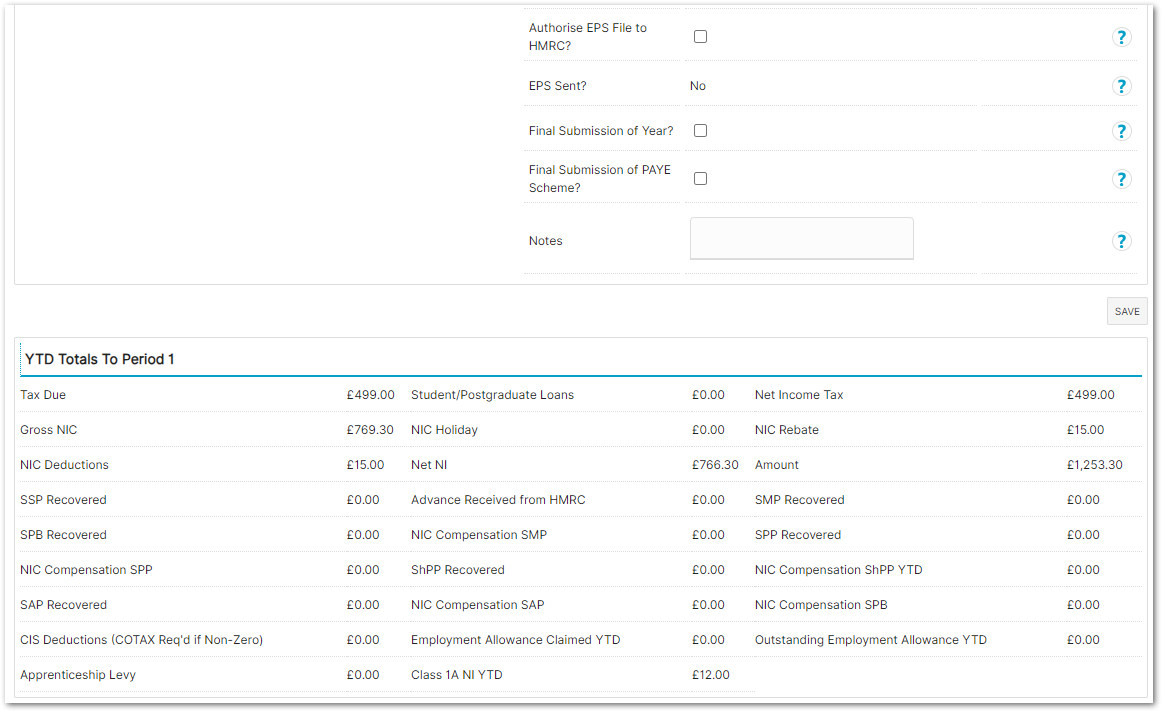This screenshot has width=1162, height=712.
Task: Click the help icon next to Notes
Action: click(1121, 241)
